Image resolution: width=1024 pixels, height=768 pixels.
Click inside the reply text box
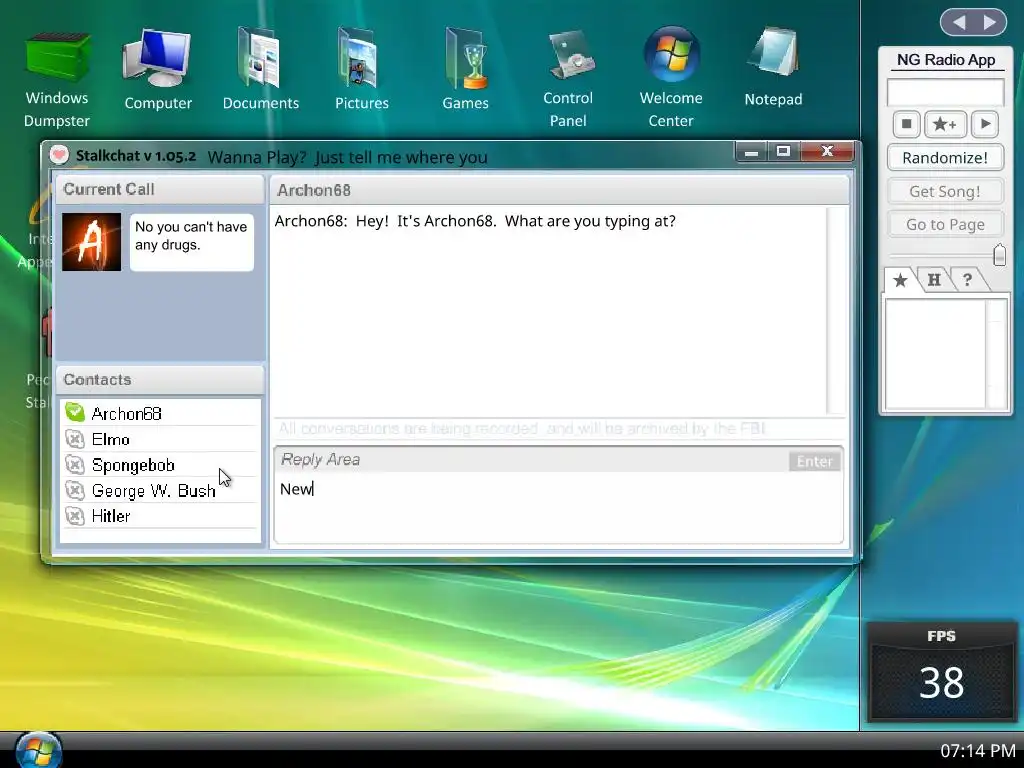click(x=558, y=507)
